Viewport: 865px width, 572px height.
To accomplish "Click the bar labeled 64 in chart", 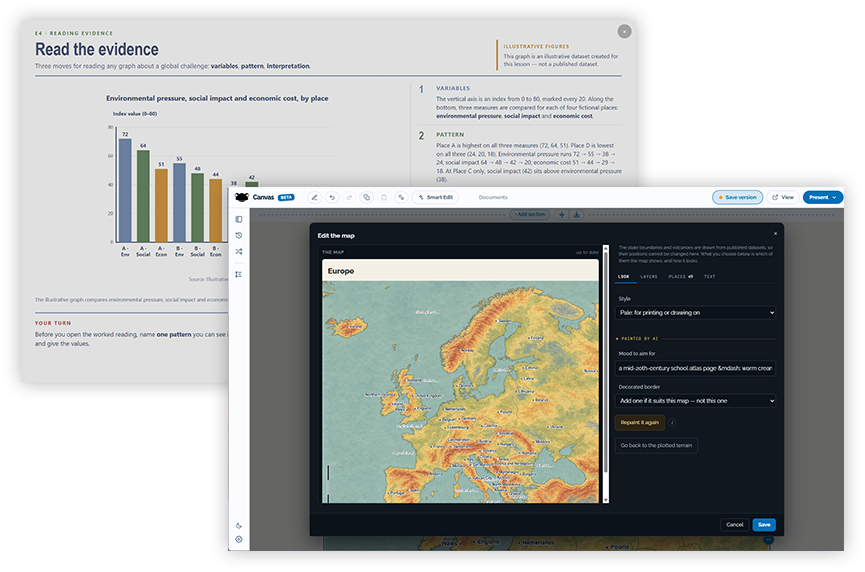I will (143, 196).
